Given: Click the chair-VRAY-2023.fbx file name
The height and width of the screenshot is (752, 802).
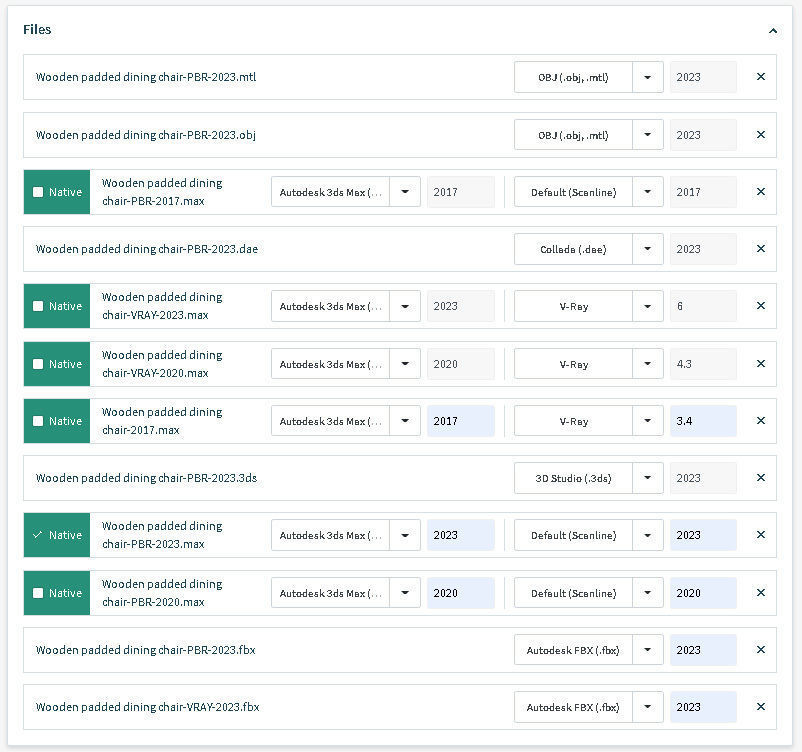Looking at the screenshot, I should click(x=147, y=707).
